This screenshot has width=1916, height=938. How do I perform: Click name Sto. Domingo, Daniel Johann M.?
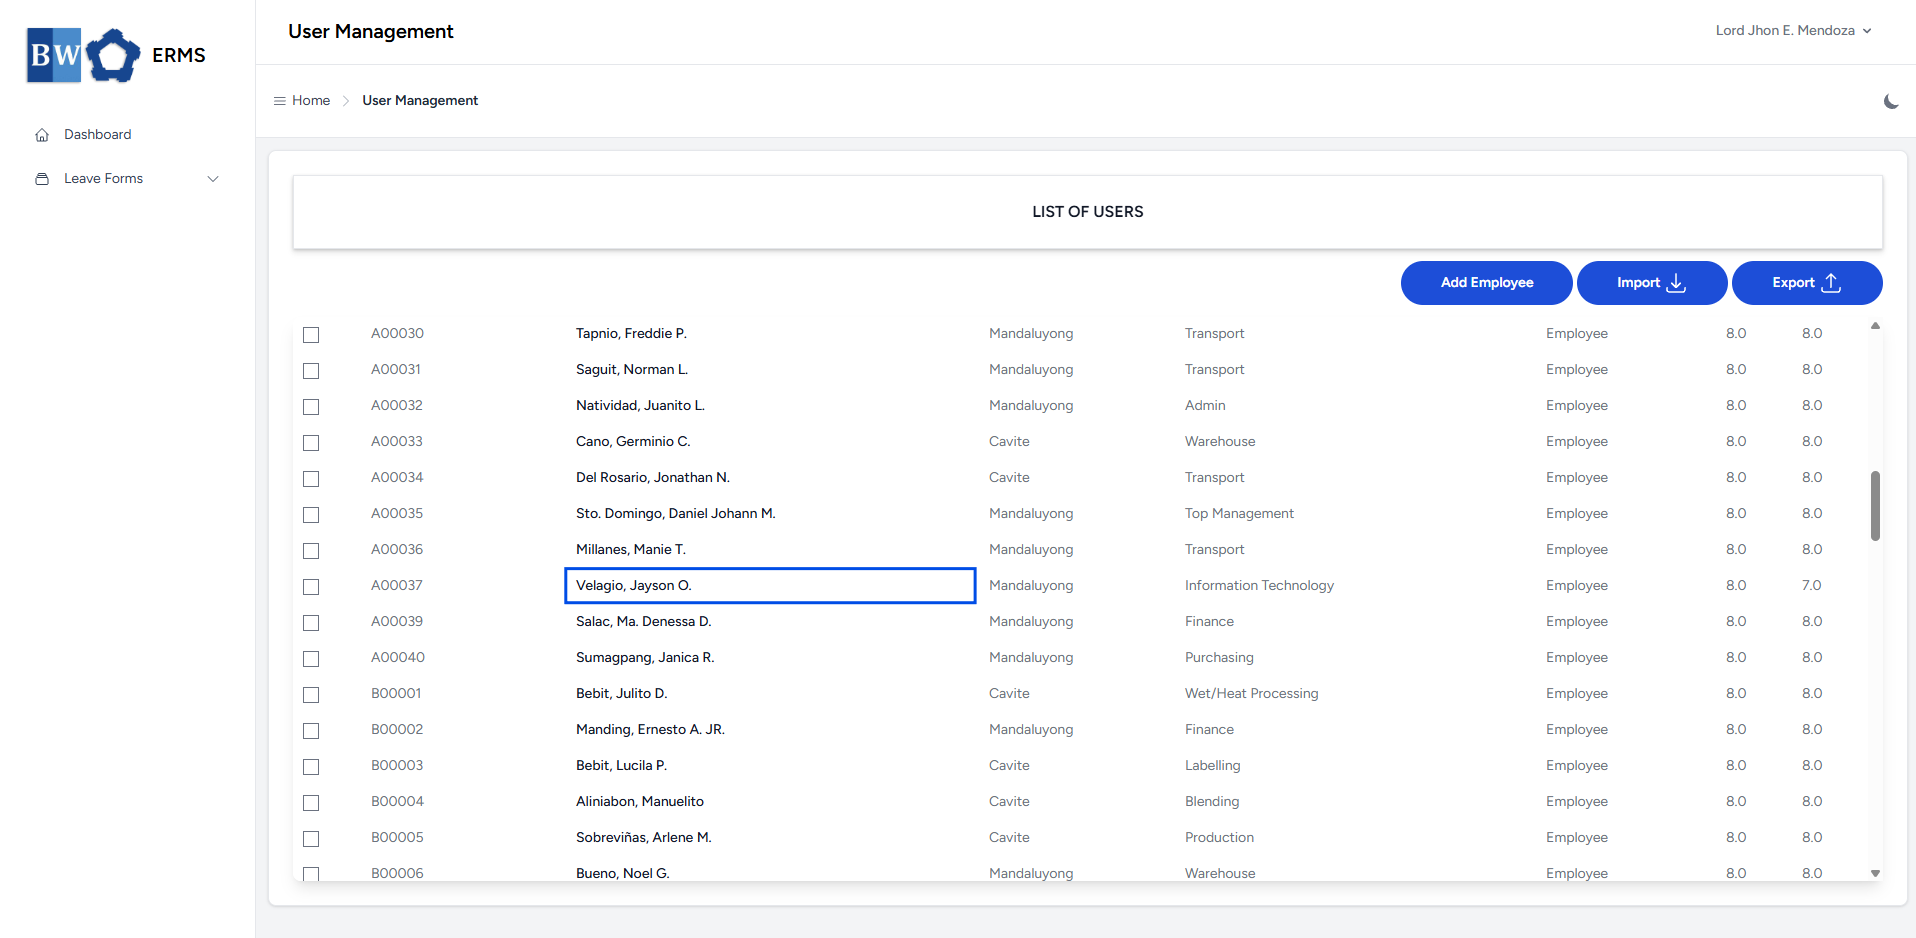[x=676, y=514]
